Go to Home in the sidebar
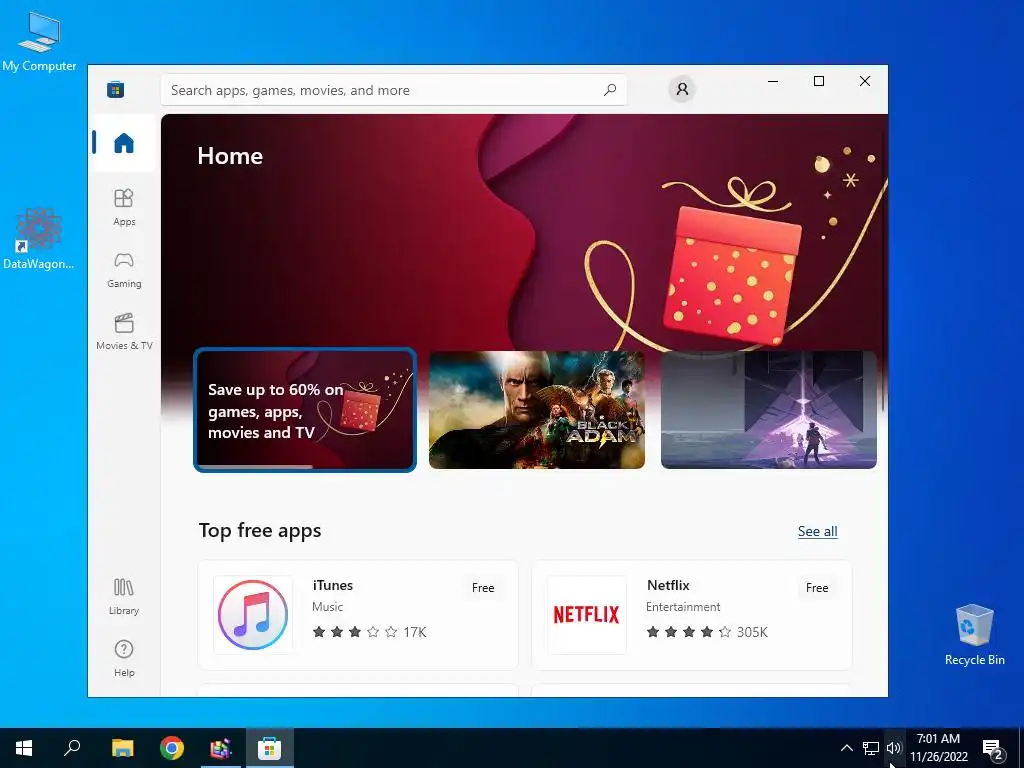This screenshot has width=1024, height=768. [x=124, y=143]
